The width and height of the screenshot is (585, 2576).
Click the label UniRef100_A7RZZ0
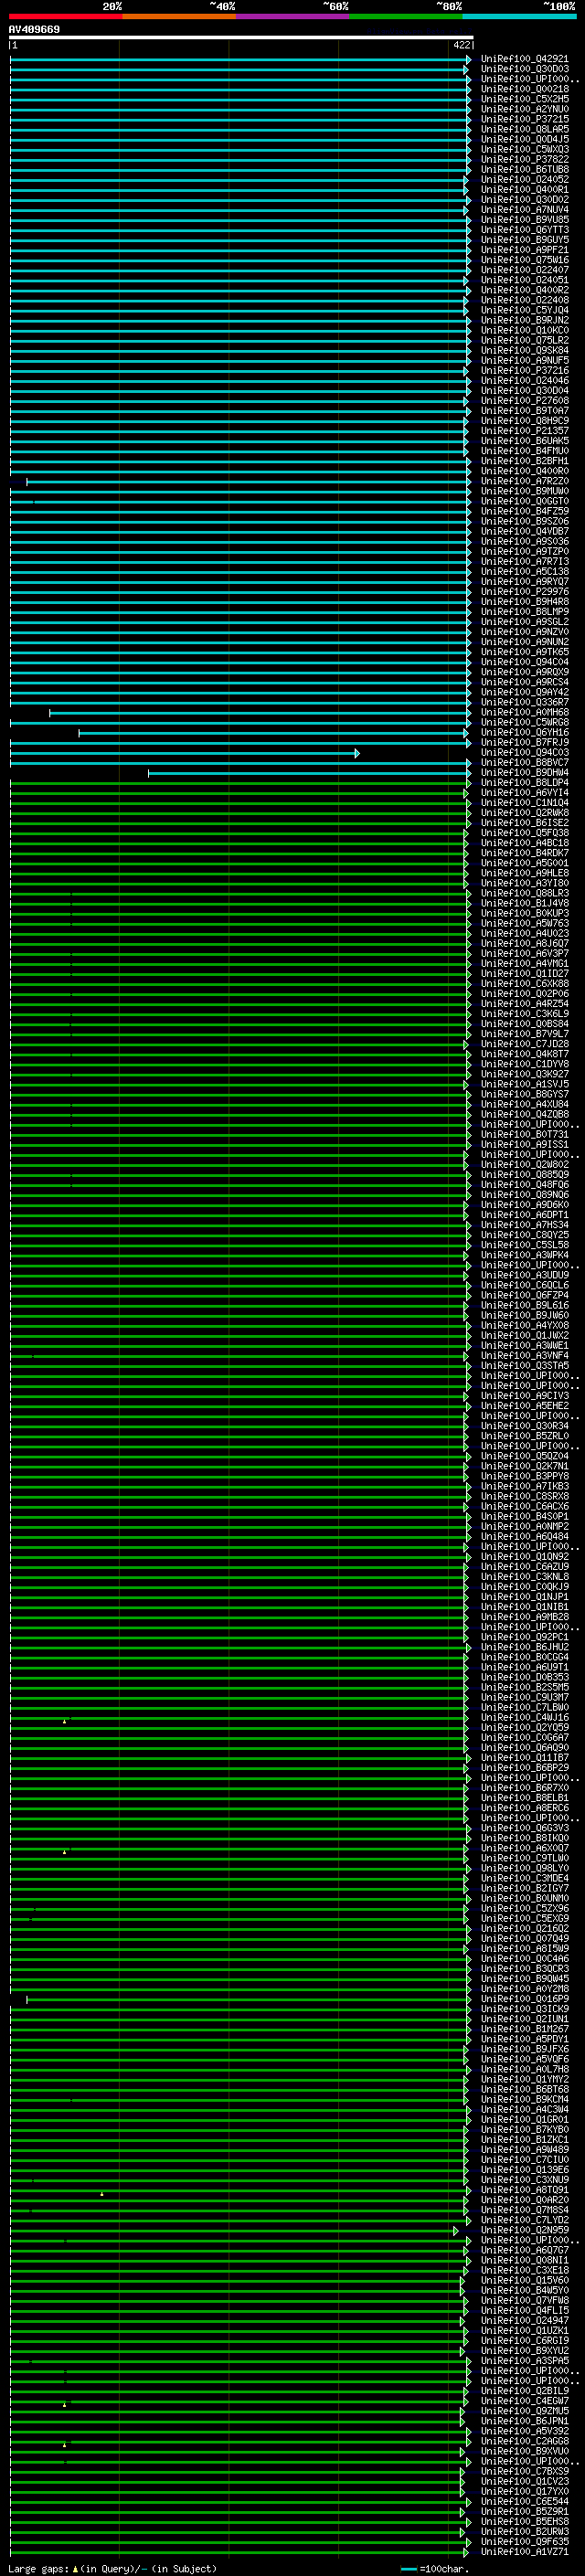[525, 481]
